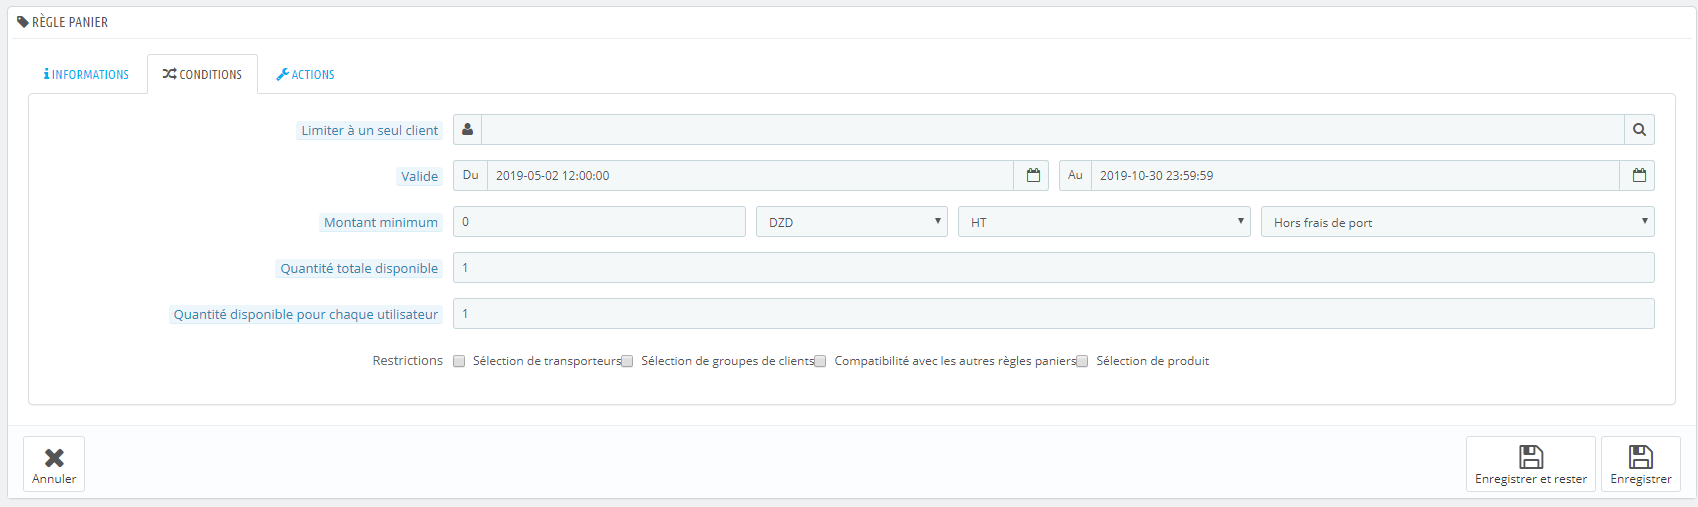Click the Au end date field
Viewport: 1698px width, 507px height.
[1355, 176]
